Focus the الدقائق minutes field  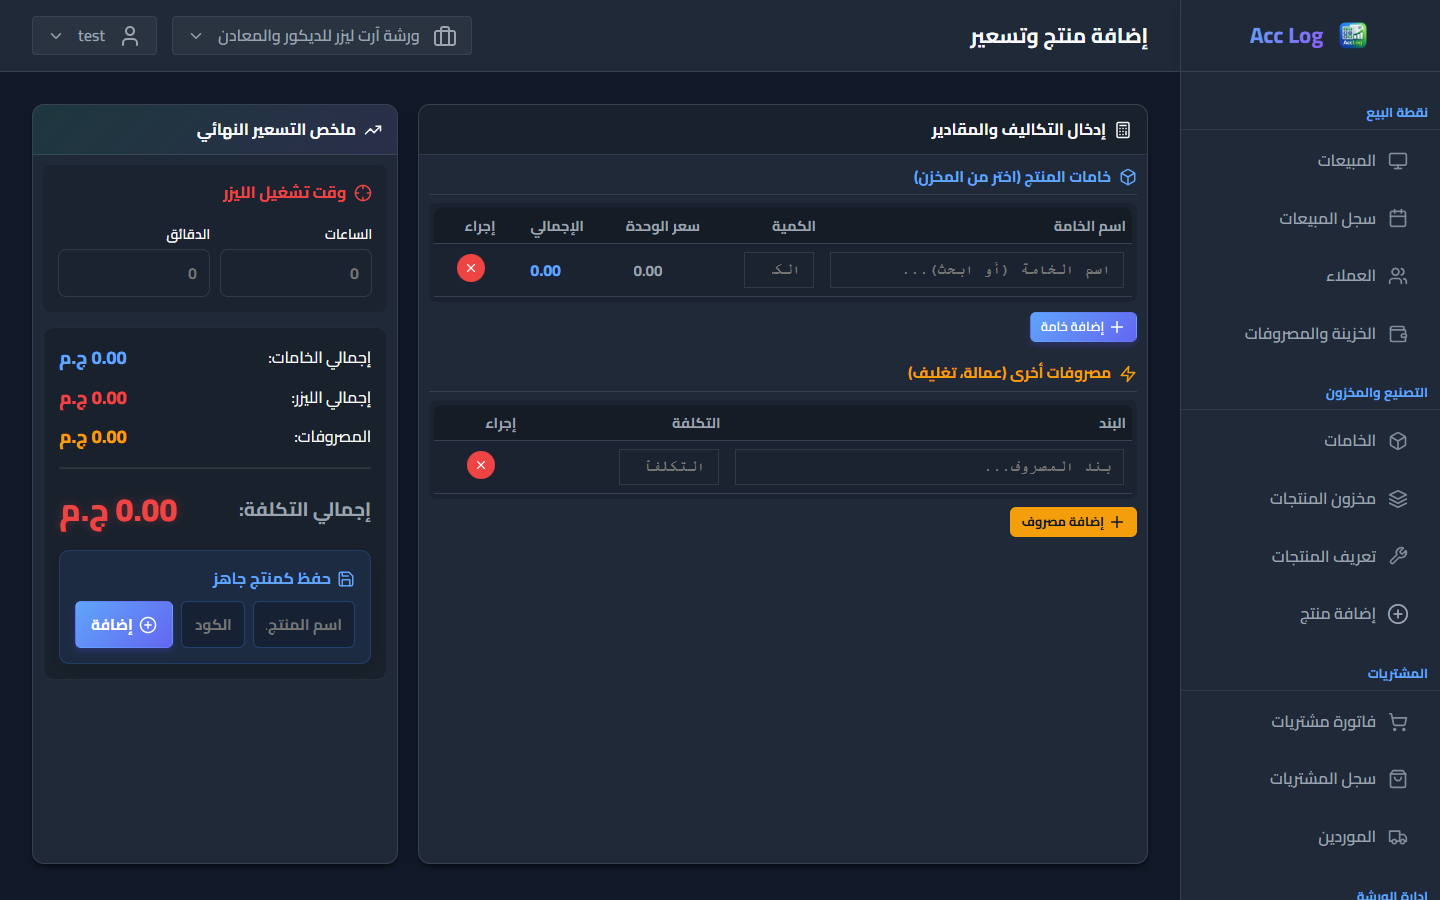click(x=134, y=273)
